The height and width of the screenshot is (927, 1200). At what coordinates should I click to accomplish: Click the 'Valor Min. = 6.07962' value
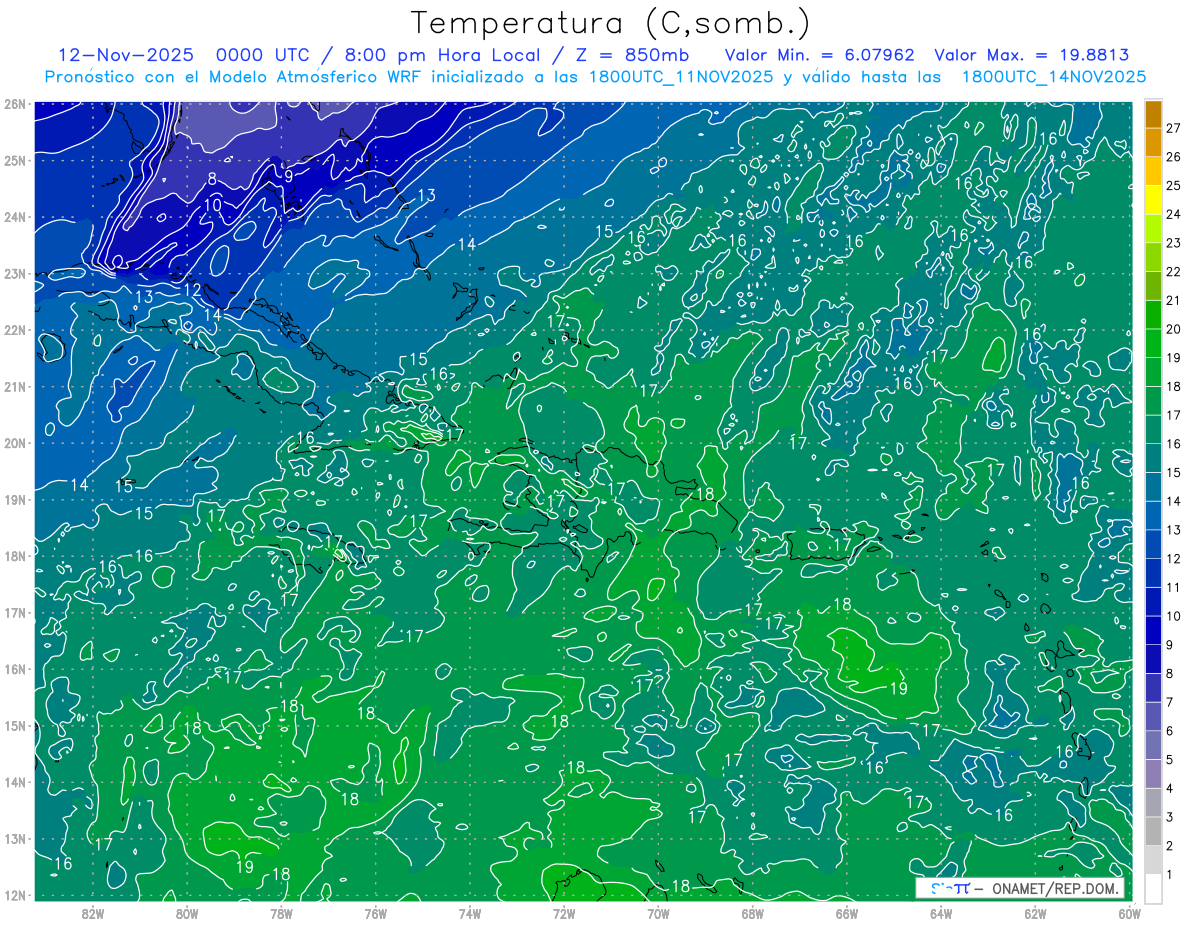click(819, 55)
